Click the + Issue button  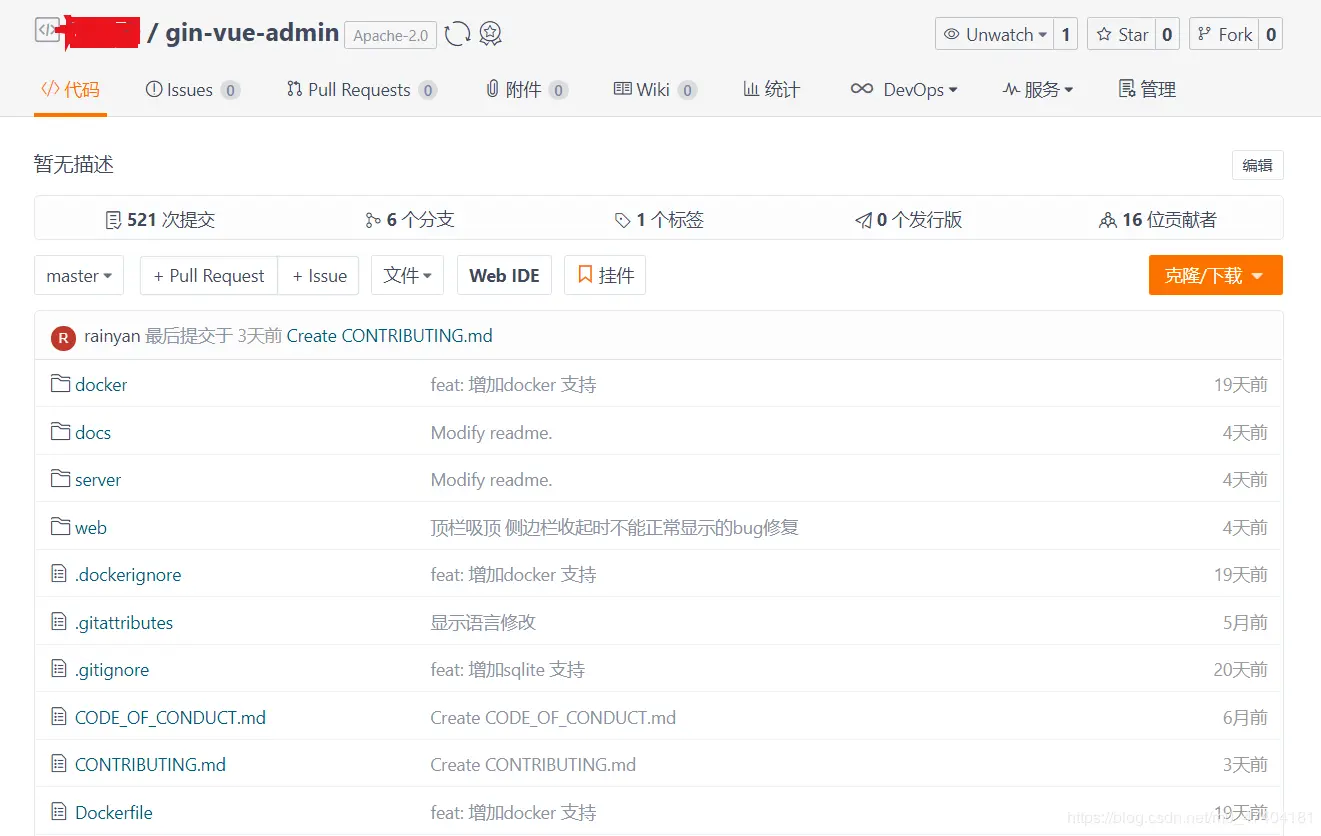click(320, 275)
